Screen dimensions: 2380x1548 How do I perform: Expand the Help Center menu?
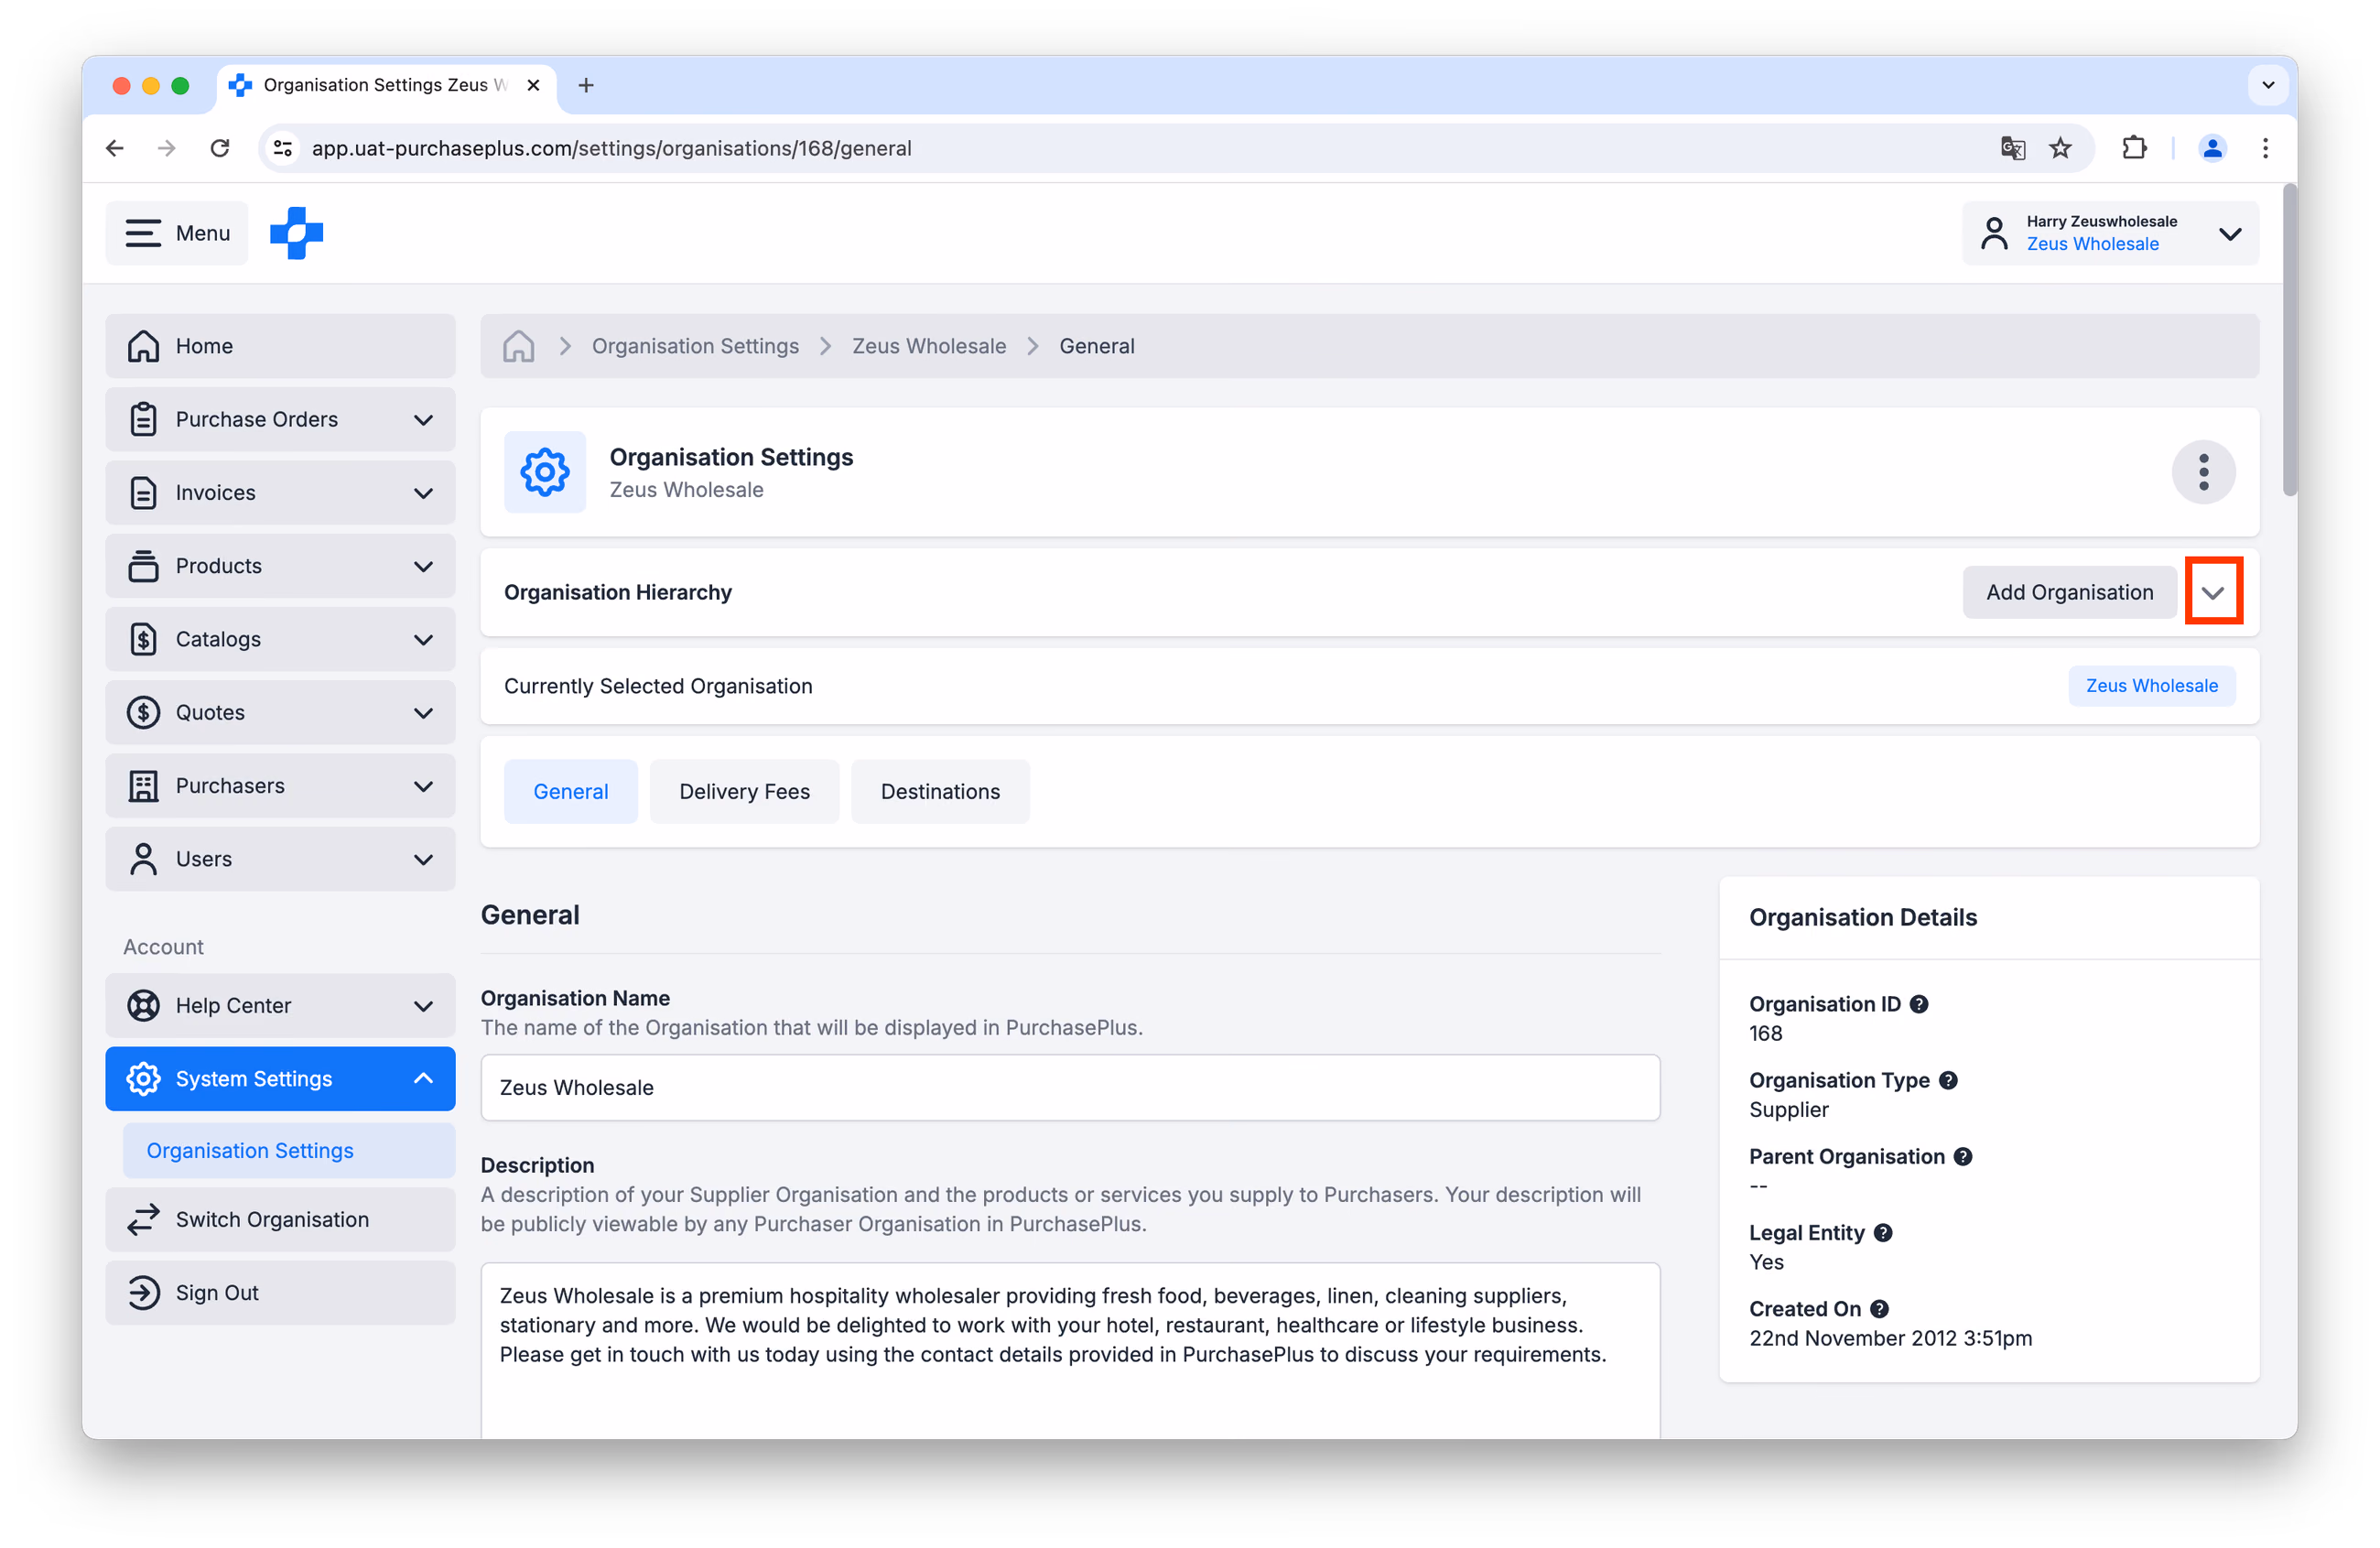click(x=280, y=1005)
